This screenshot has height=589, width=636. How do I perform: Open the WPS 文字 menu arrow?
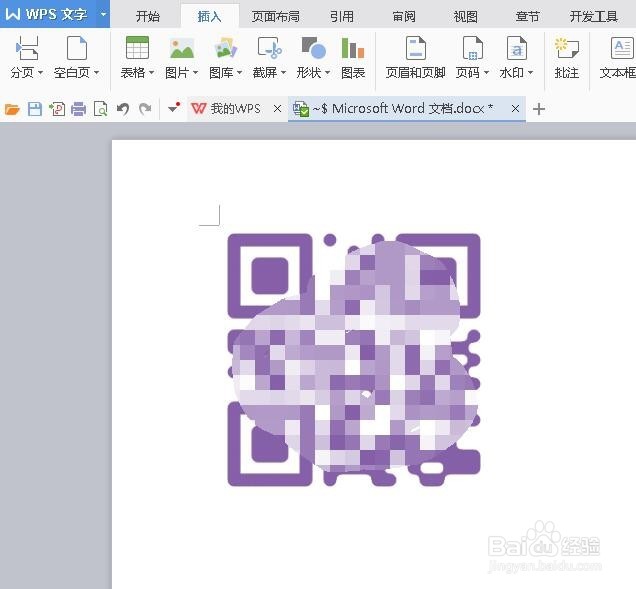click(x=103, y=14)
